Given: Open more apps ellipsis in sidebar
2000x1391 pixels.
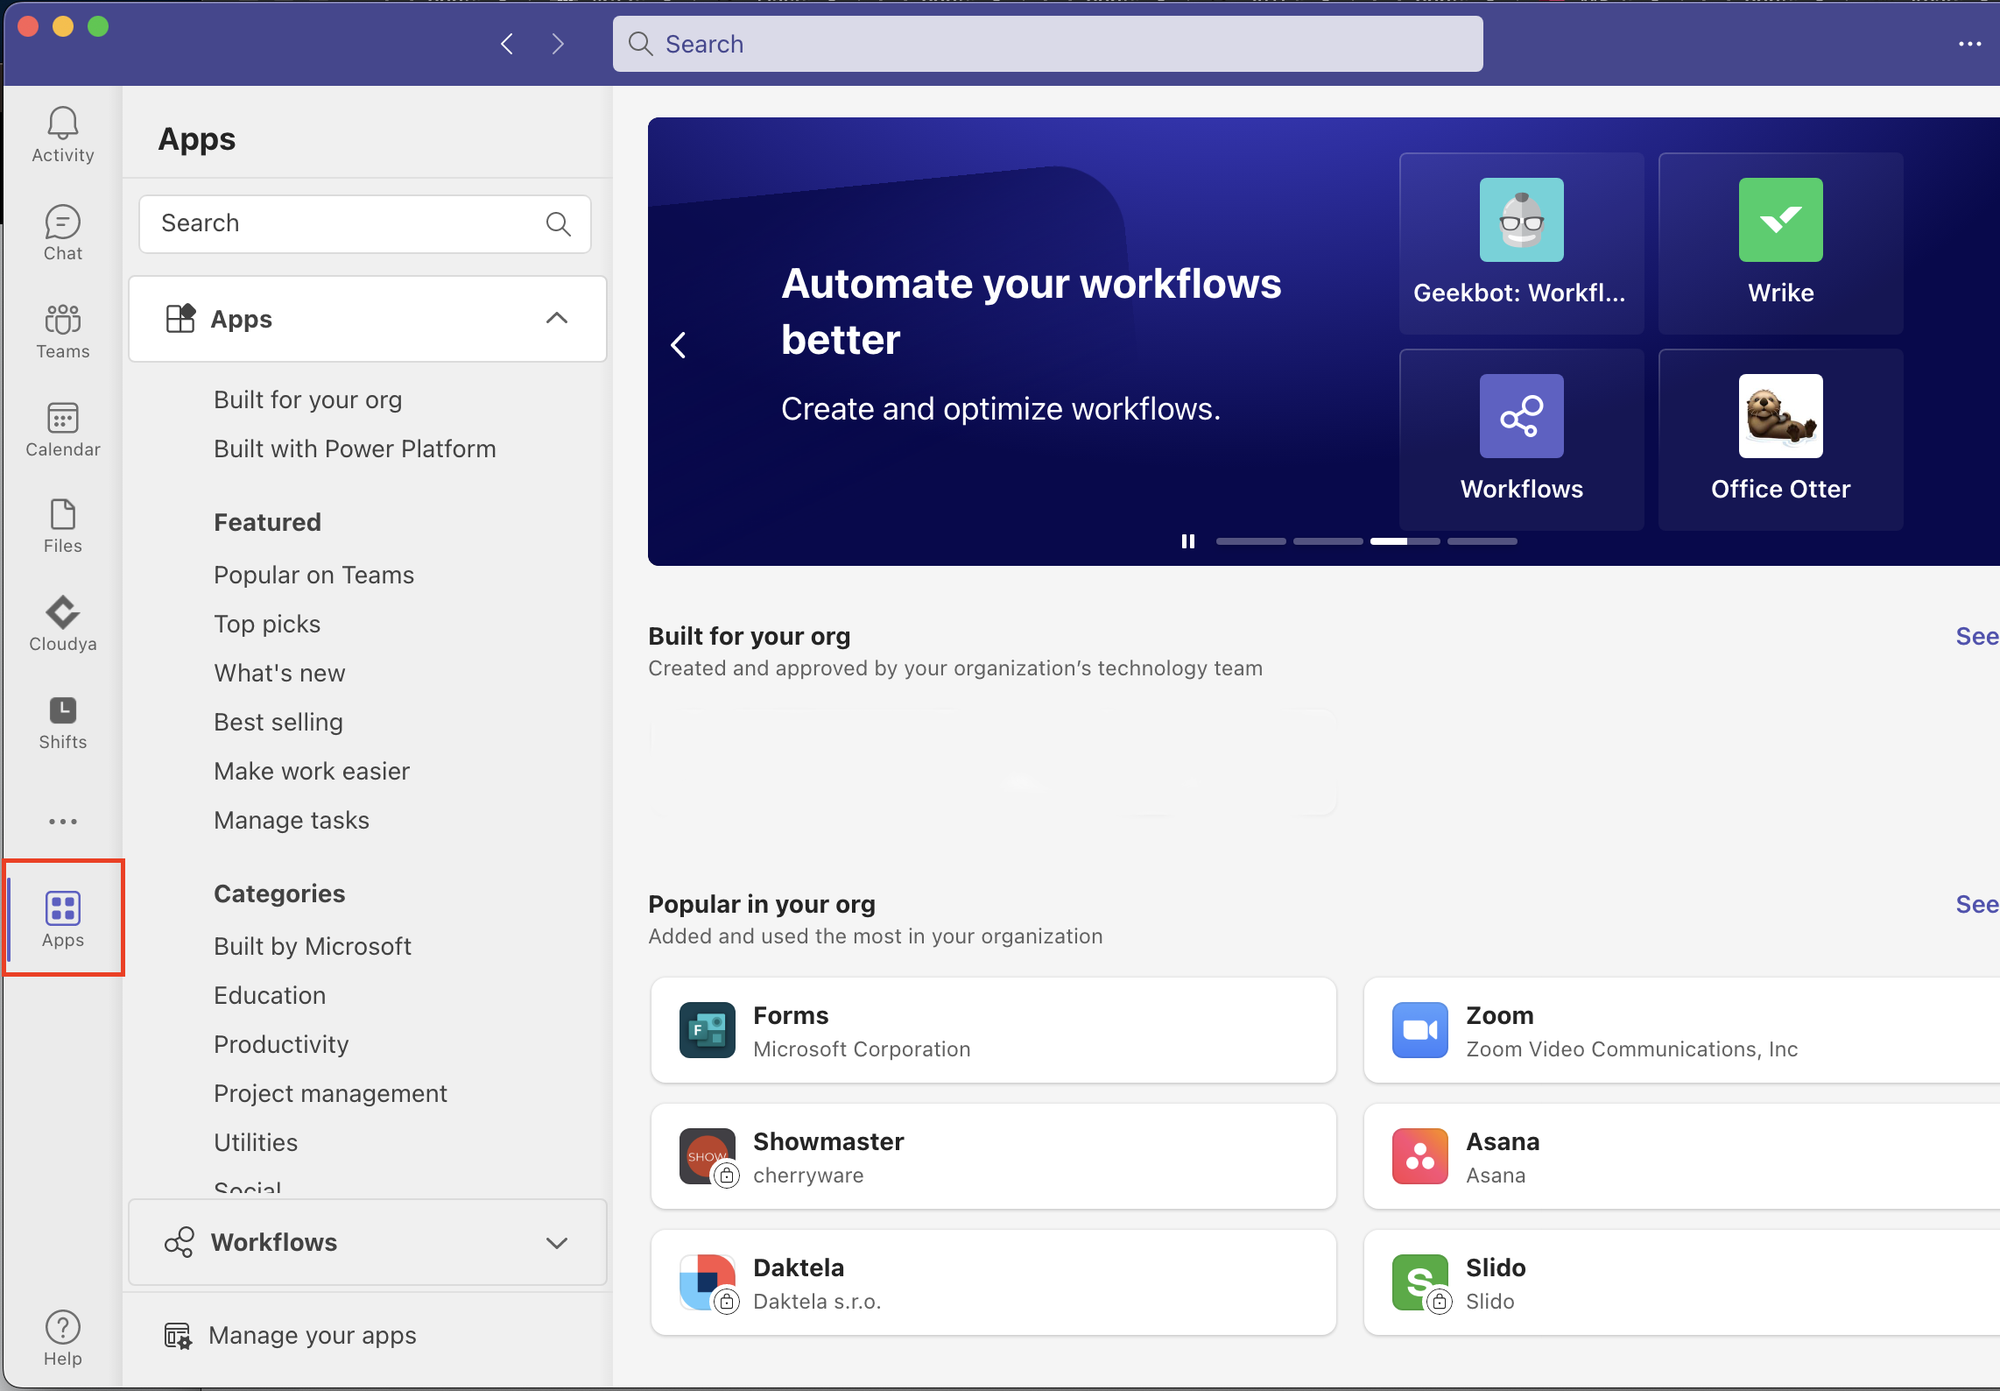Looking at the screenshot, I should [x=62, y=821].
